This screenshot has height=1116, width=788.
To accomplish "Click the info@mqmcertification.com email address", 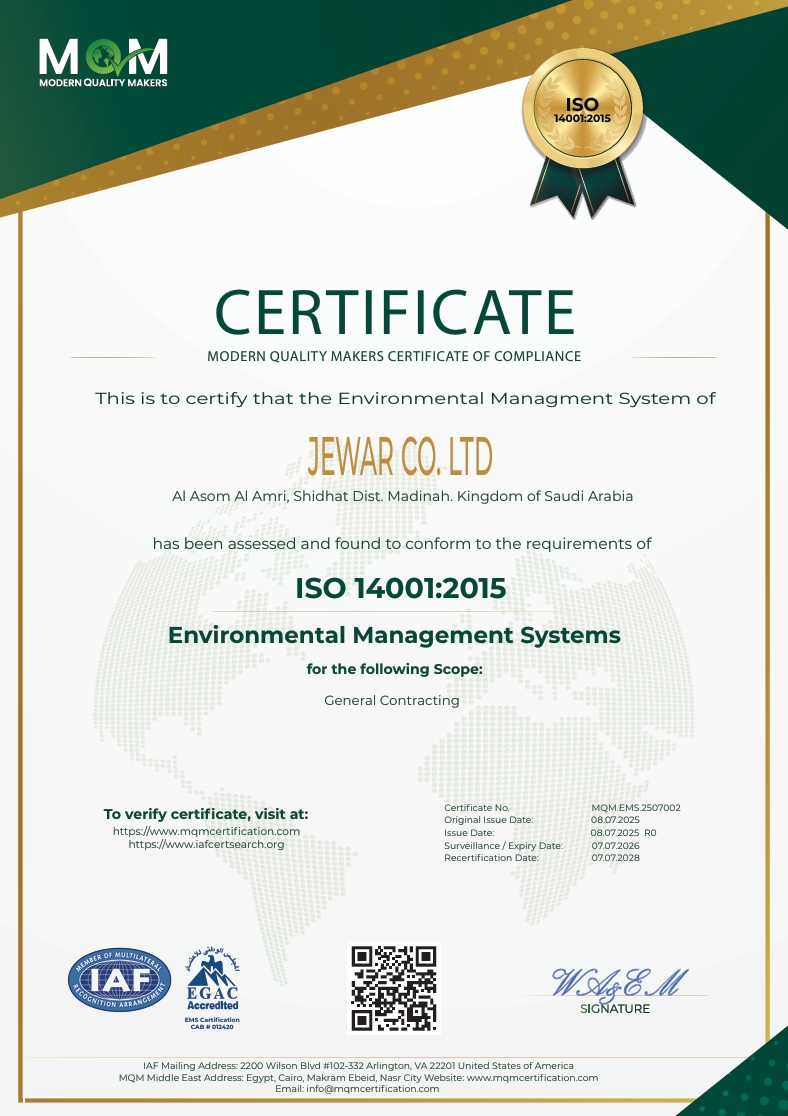I will click(373, 1089).
